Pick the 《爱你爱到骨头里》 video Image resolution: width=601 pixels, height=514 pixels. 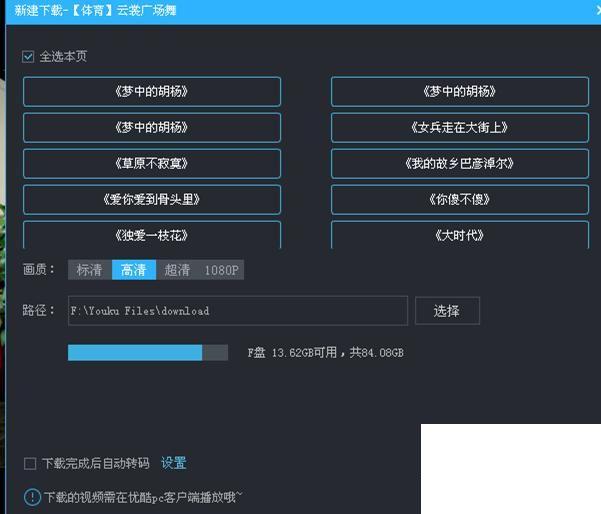tap(152, 199)
